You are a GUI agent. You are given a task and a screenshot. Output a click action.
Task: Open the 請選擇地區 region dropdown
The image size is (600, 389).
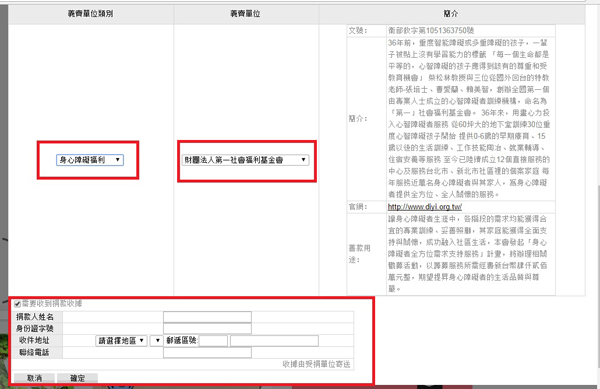(121, 340)
